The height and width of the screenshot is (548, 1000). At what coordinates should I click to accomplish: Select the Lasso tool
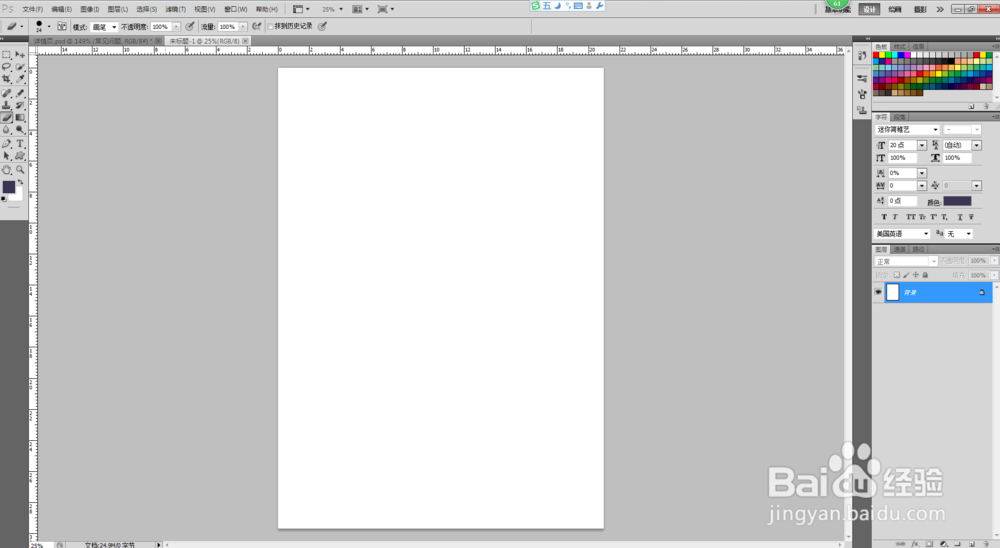pos(6,67)
